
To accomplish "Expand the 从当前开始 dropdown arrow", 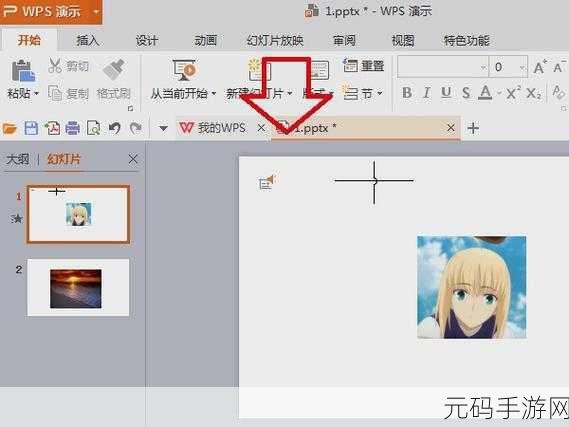I will (214, 94).
